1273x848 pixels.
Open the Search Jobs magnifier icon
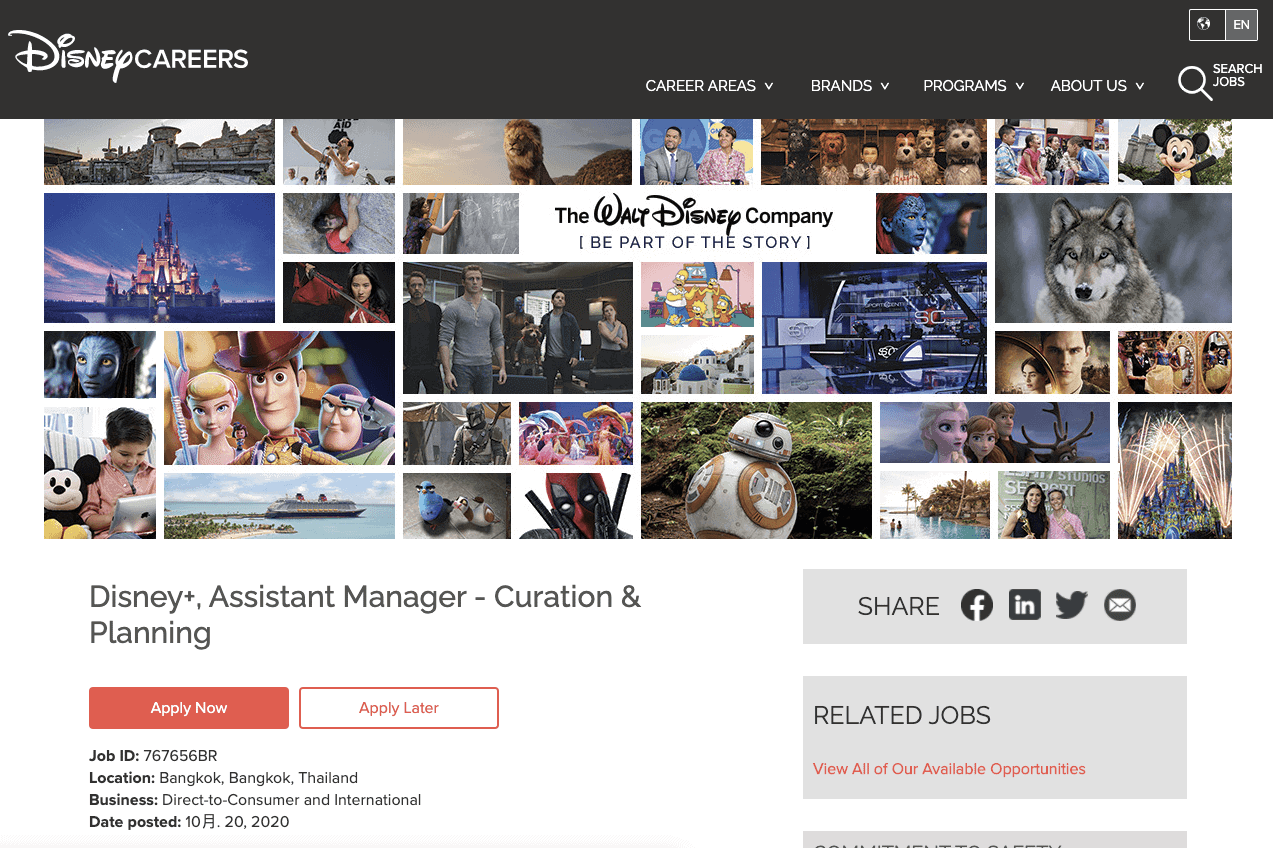pos(1194,83)
